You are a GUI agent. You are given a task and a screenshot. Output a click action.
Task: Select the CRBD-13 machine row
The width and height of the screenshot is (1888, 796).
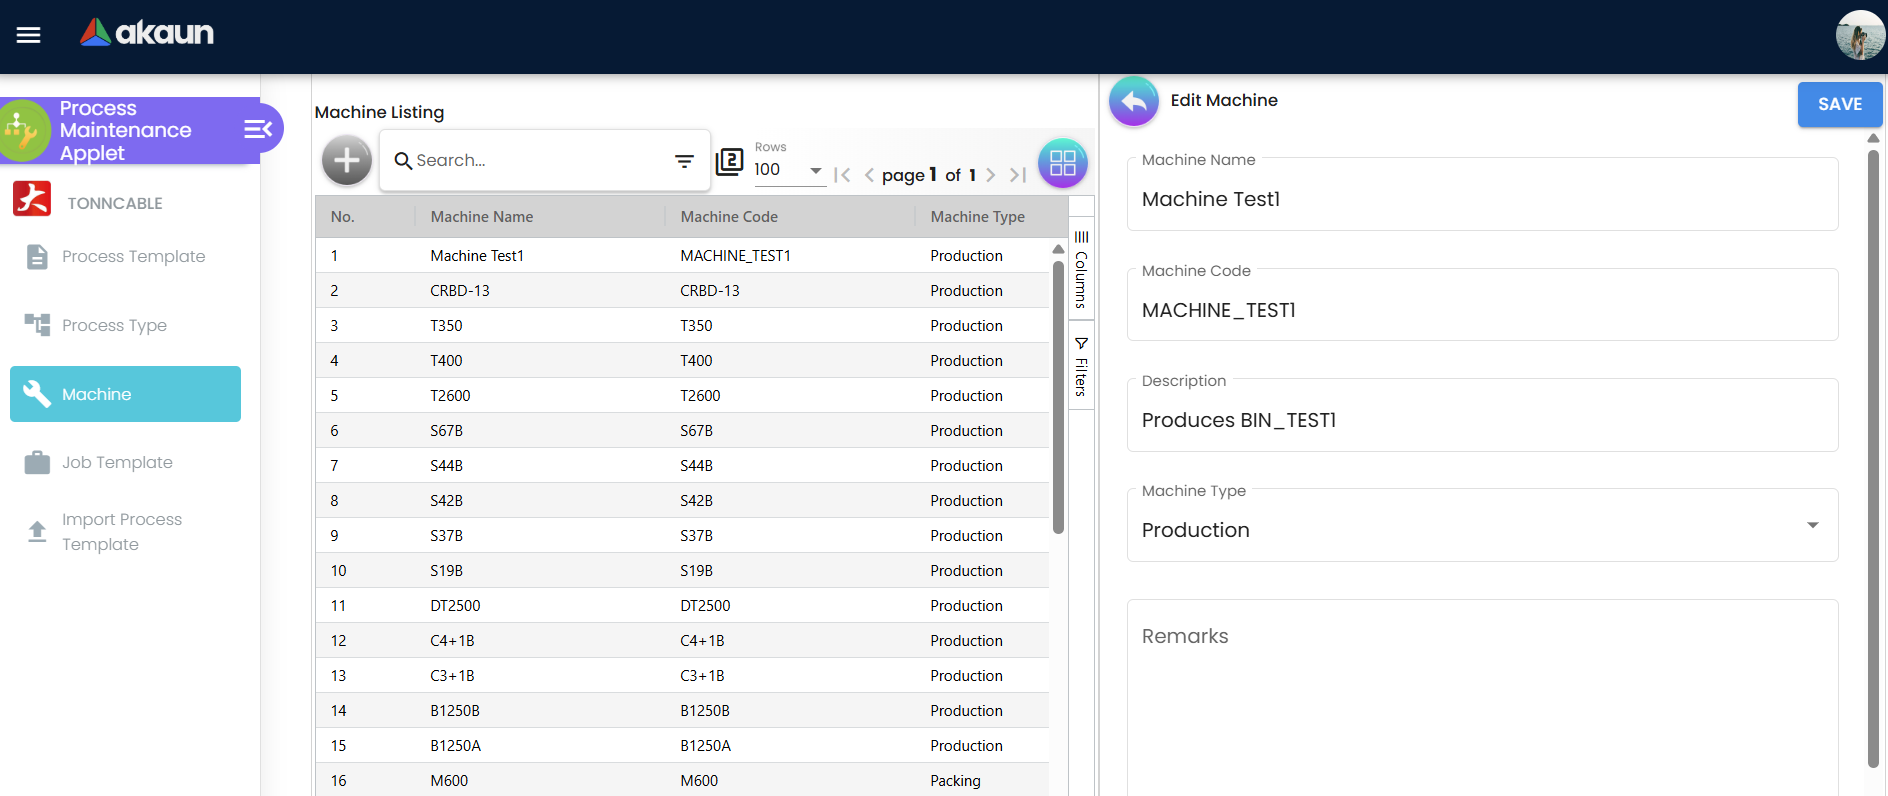coord(680,291)
